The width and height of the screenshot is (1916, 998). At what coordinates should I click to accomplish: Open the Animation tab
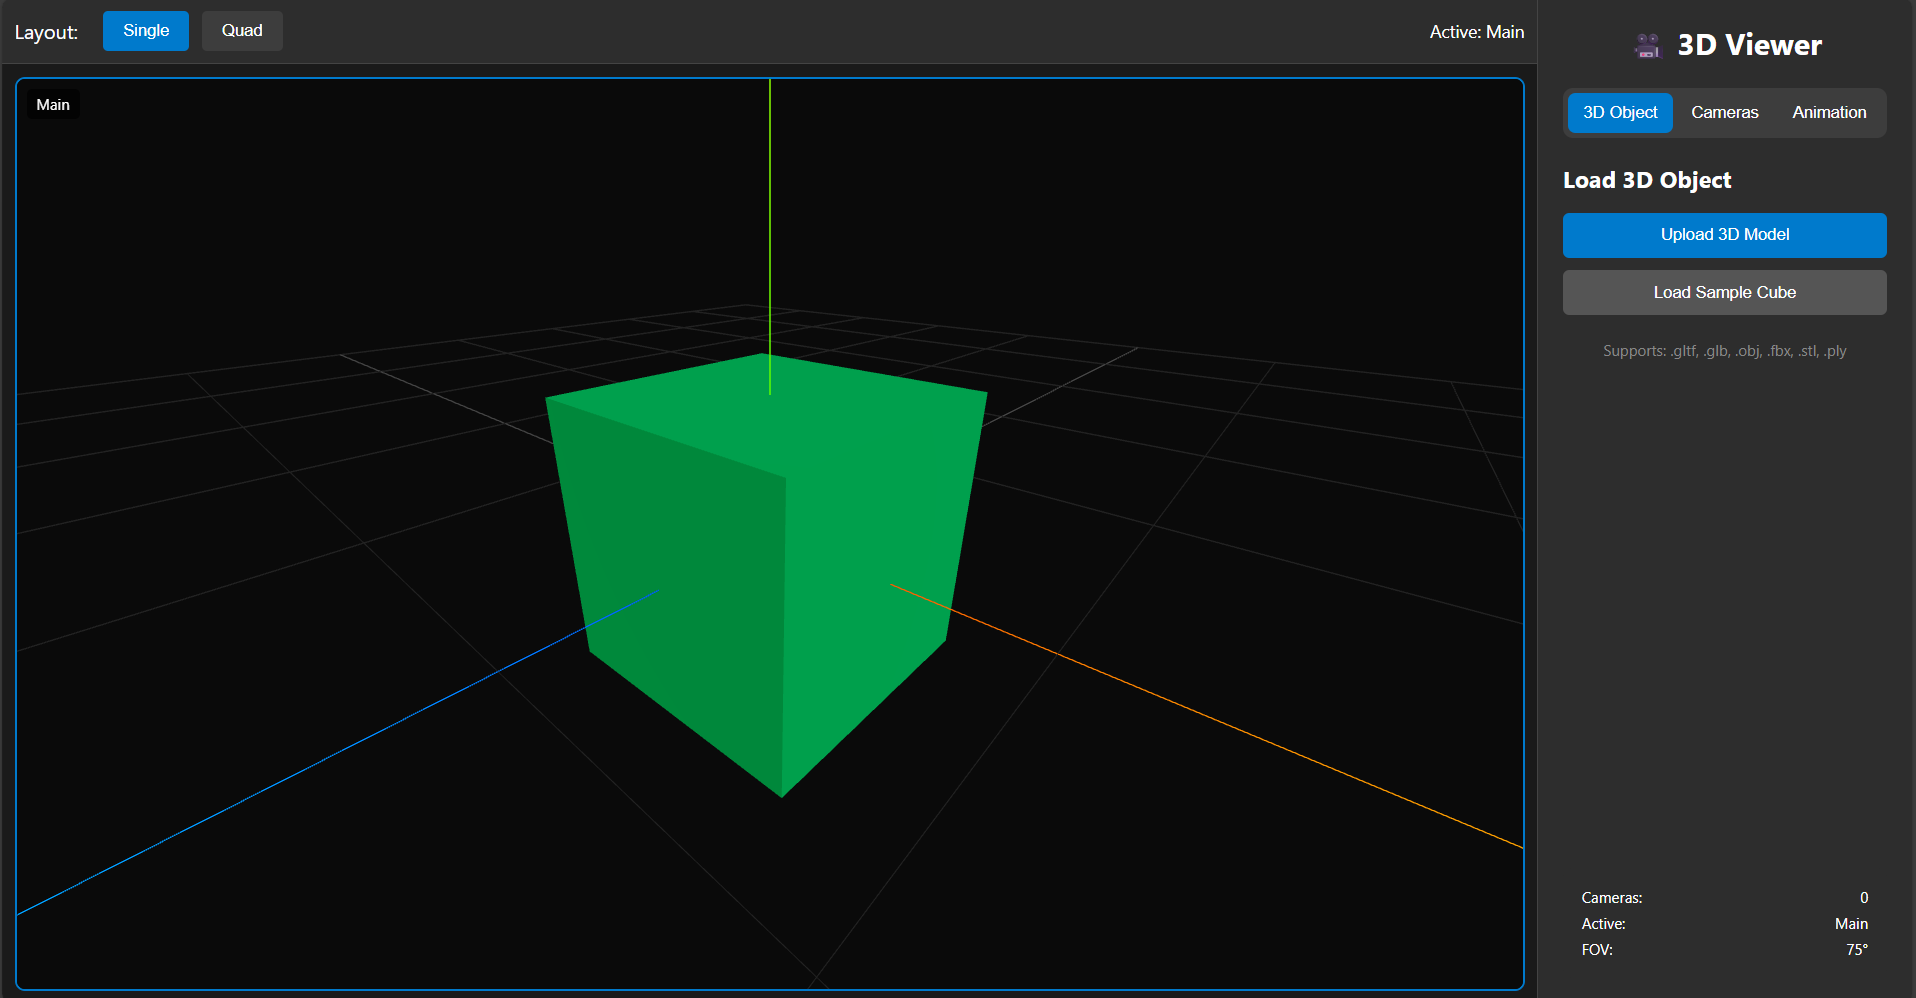[x=1829, y=112]
